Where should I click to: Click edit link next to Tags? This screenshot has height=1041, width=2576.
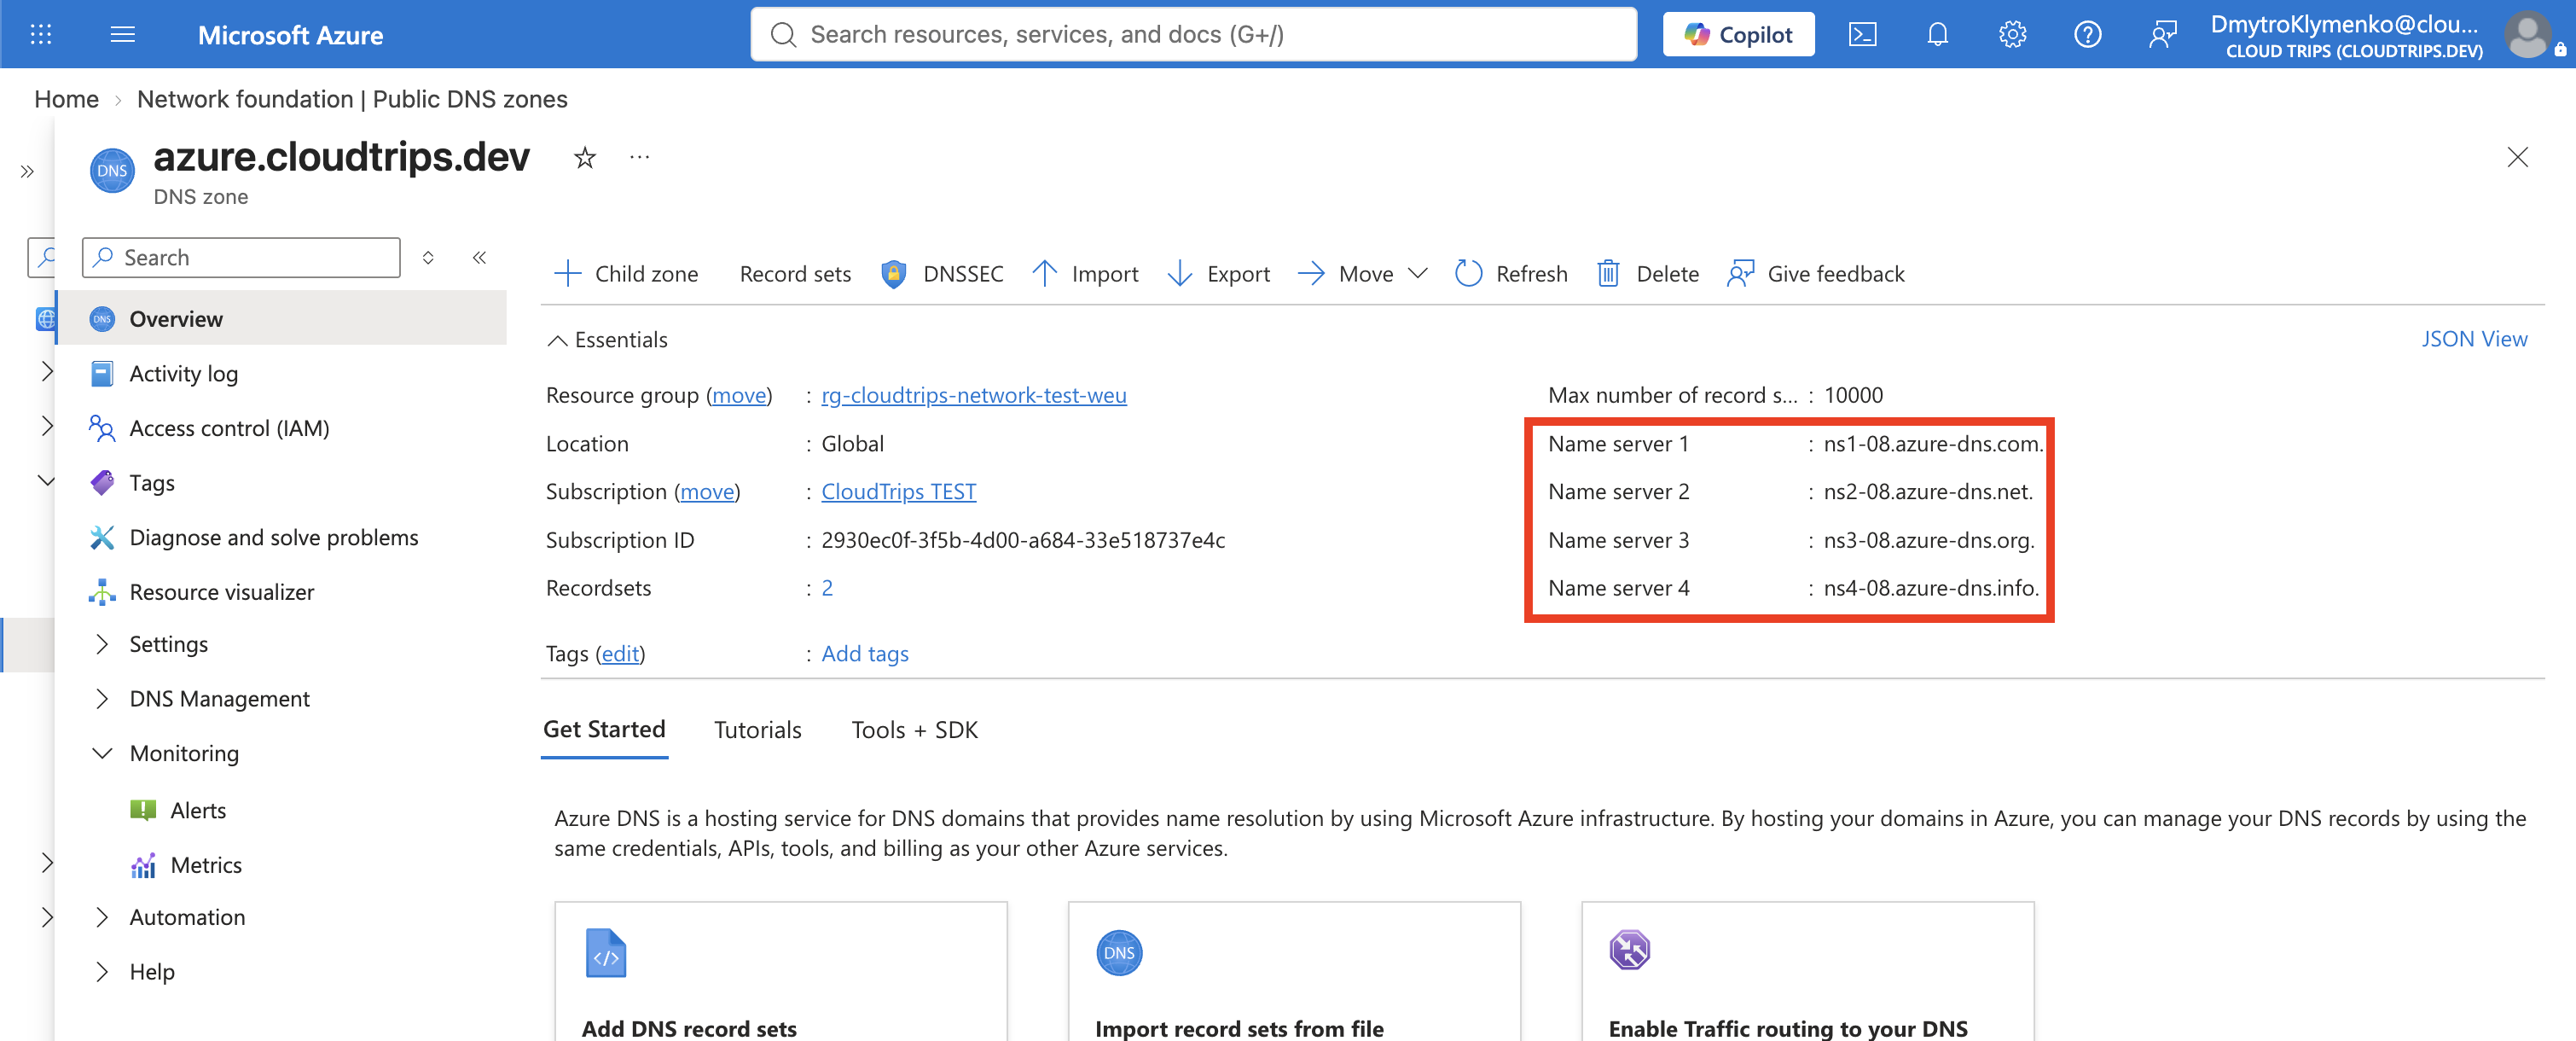620,654
